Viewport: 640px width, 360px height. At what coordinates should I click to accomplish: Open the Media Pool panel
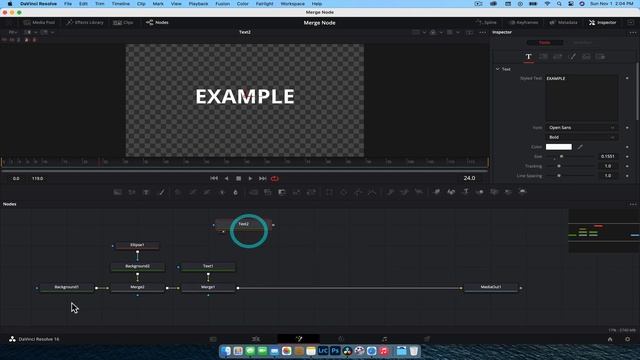coord(39,22)
